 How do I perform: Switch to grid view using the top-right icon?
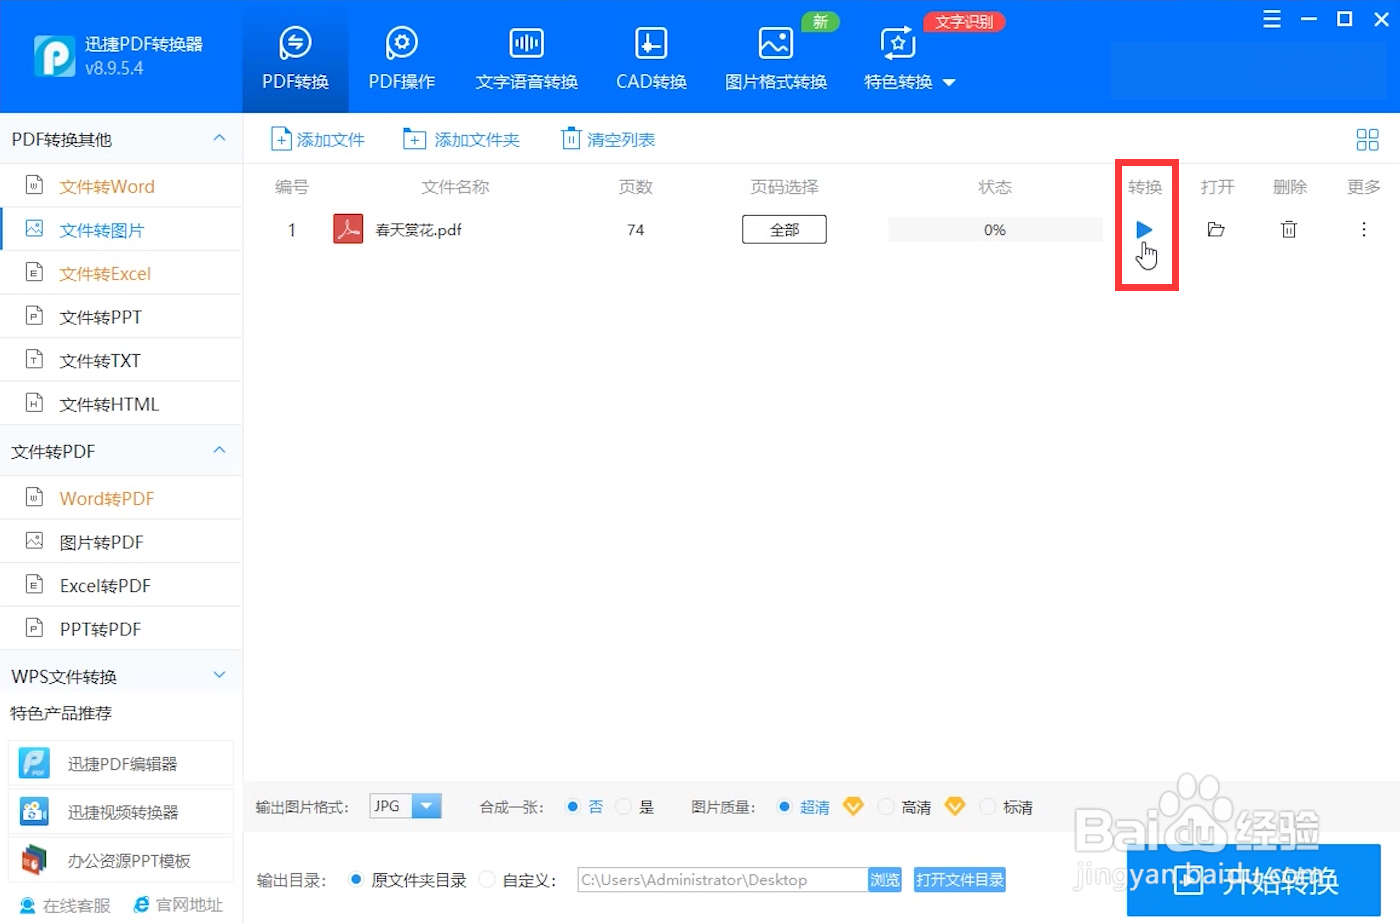click(x=1367, y=139)
